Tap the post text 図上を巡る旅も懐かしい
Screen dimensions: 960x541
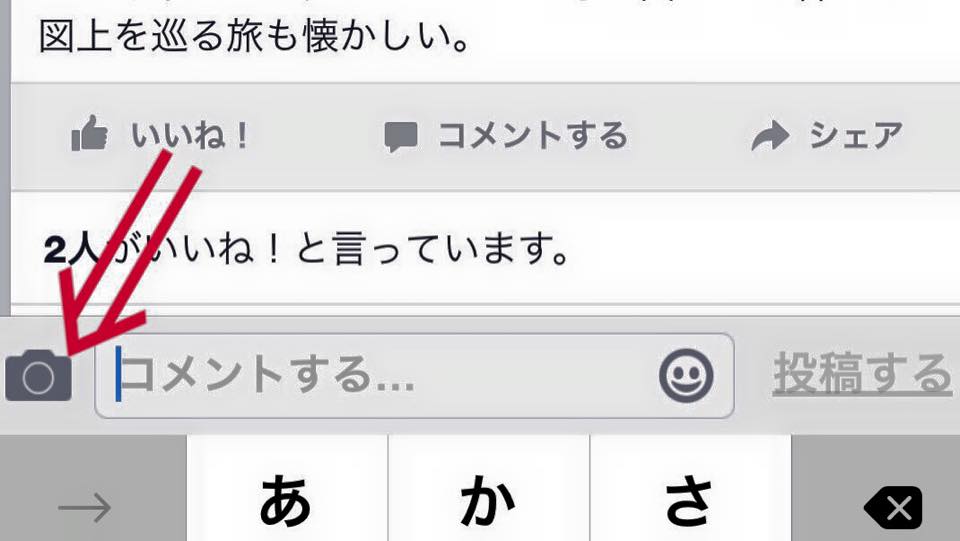[254, 36]
